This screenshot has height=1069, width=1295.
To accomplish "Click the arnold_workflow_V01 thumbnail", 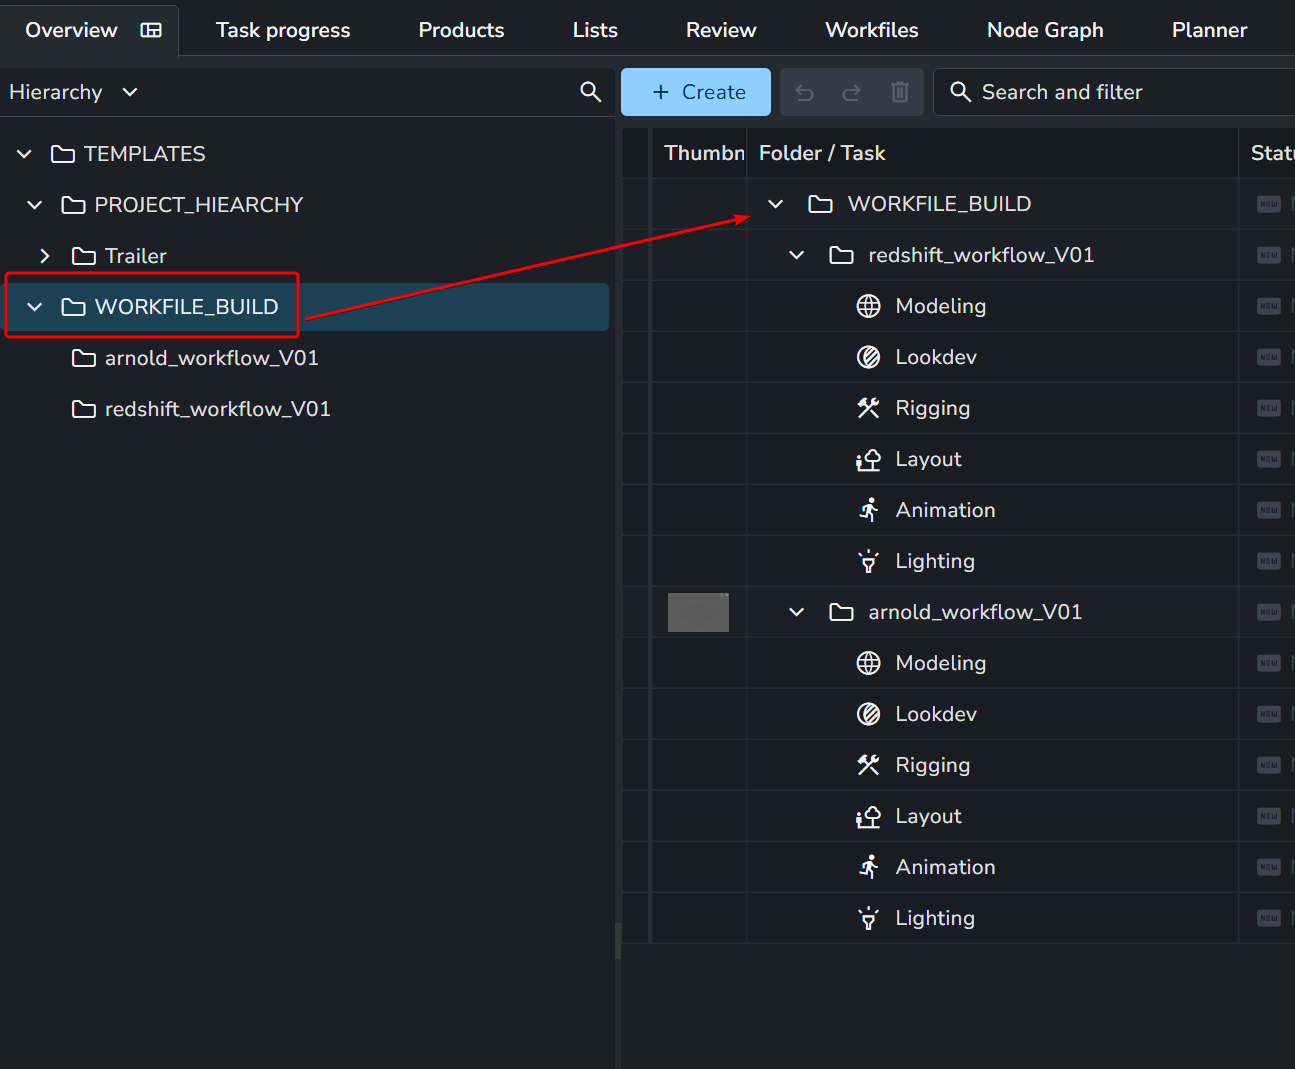I will tap(698, 612).
